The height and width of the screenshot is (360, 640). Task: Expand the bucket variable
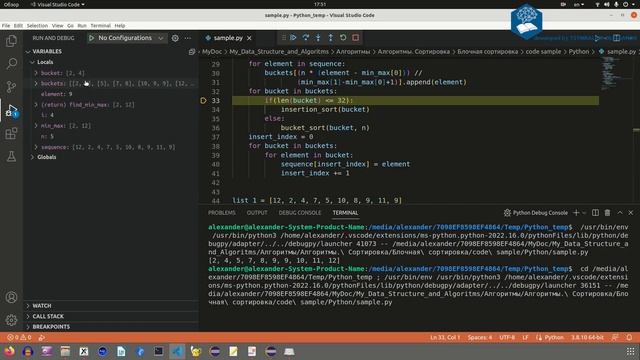click(36, 73)
